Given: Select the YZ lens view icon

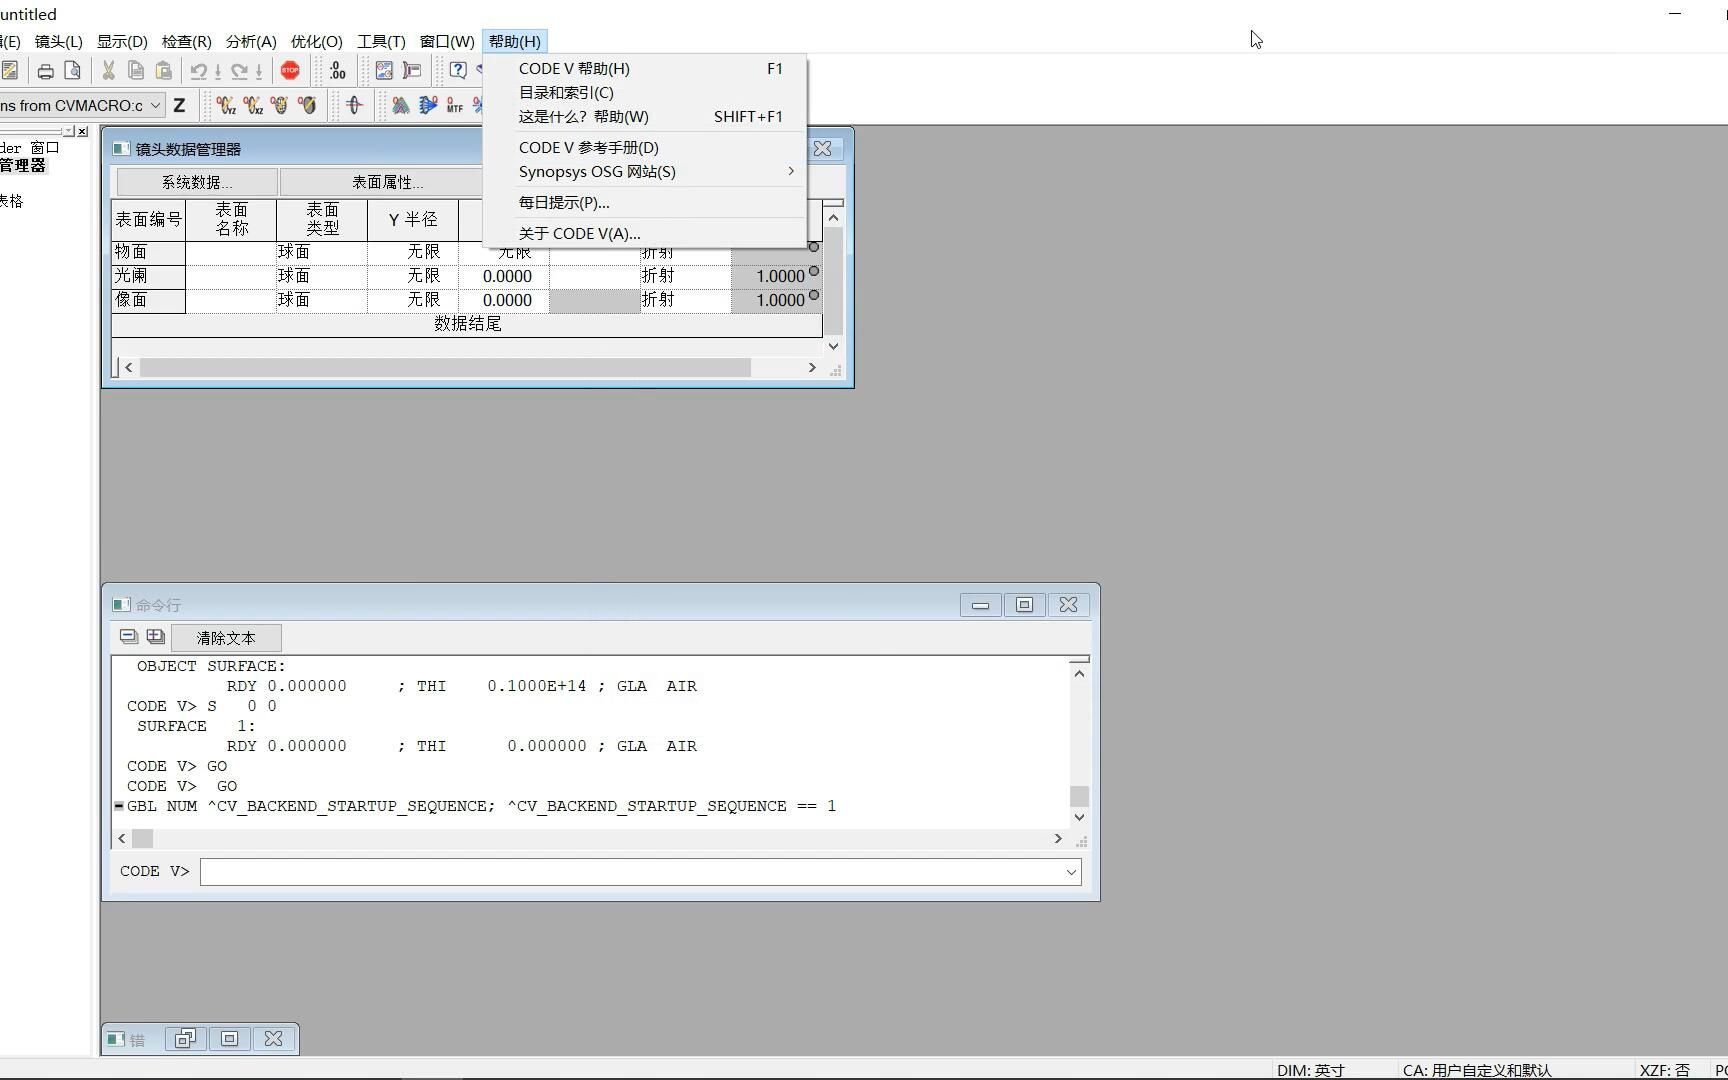Looking at the screenshot, I should [226, 105].
